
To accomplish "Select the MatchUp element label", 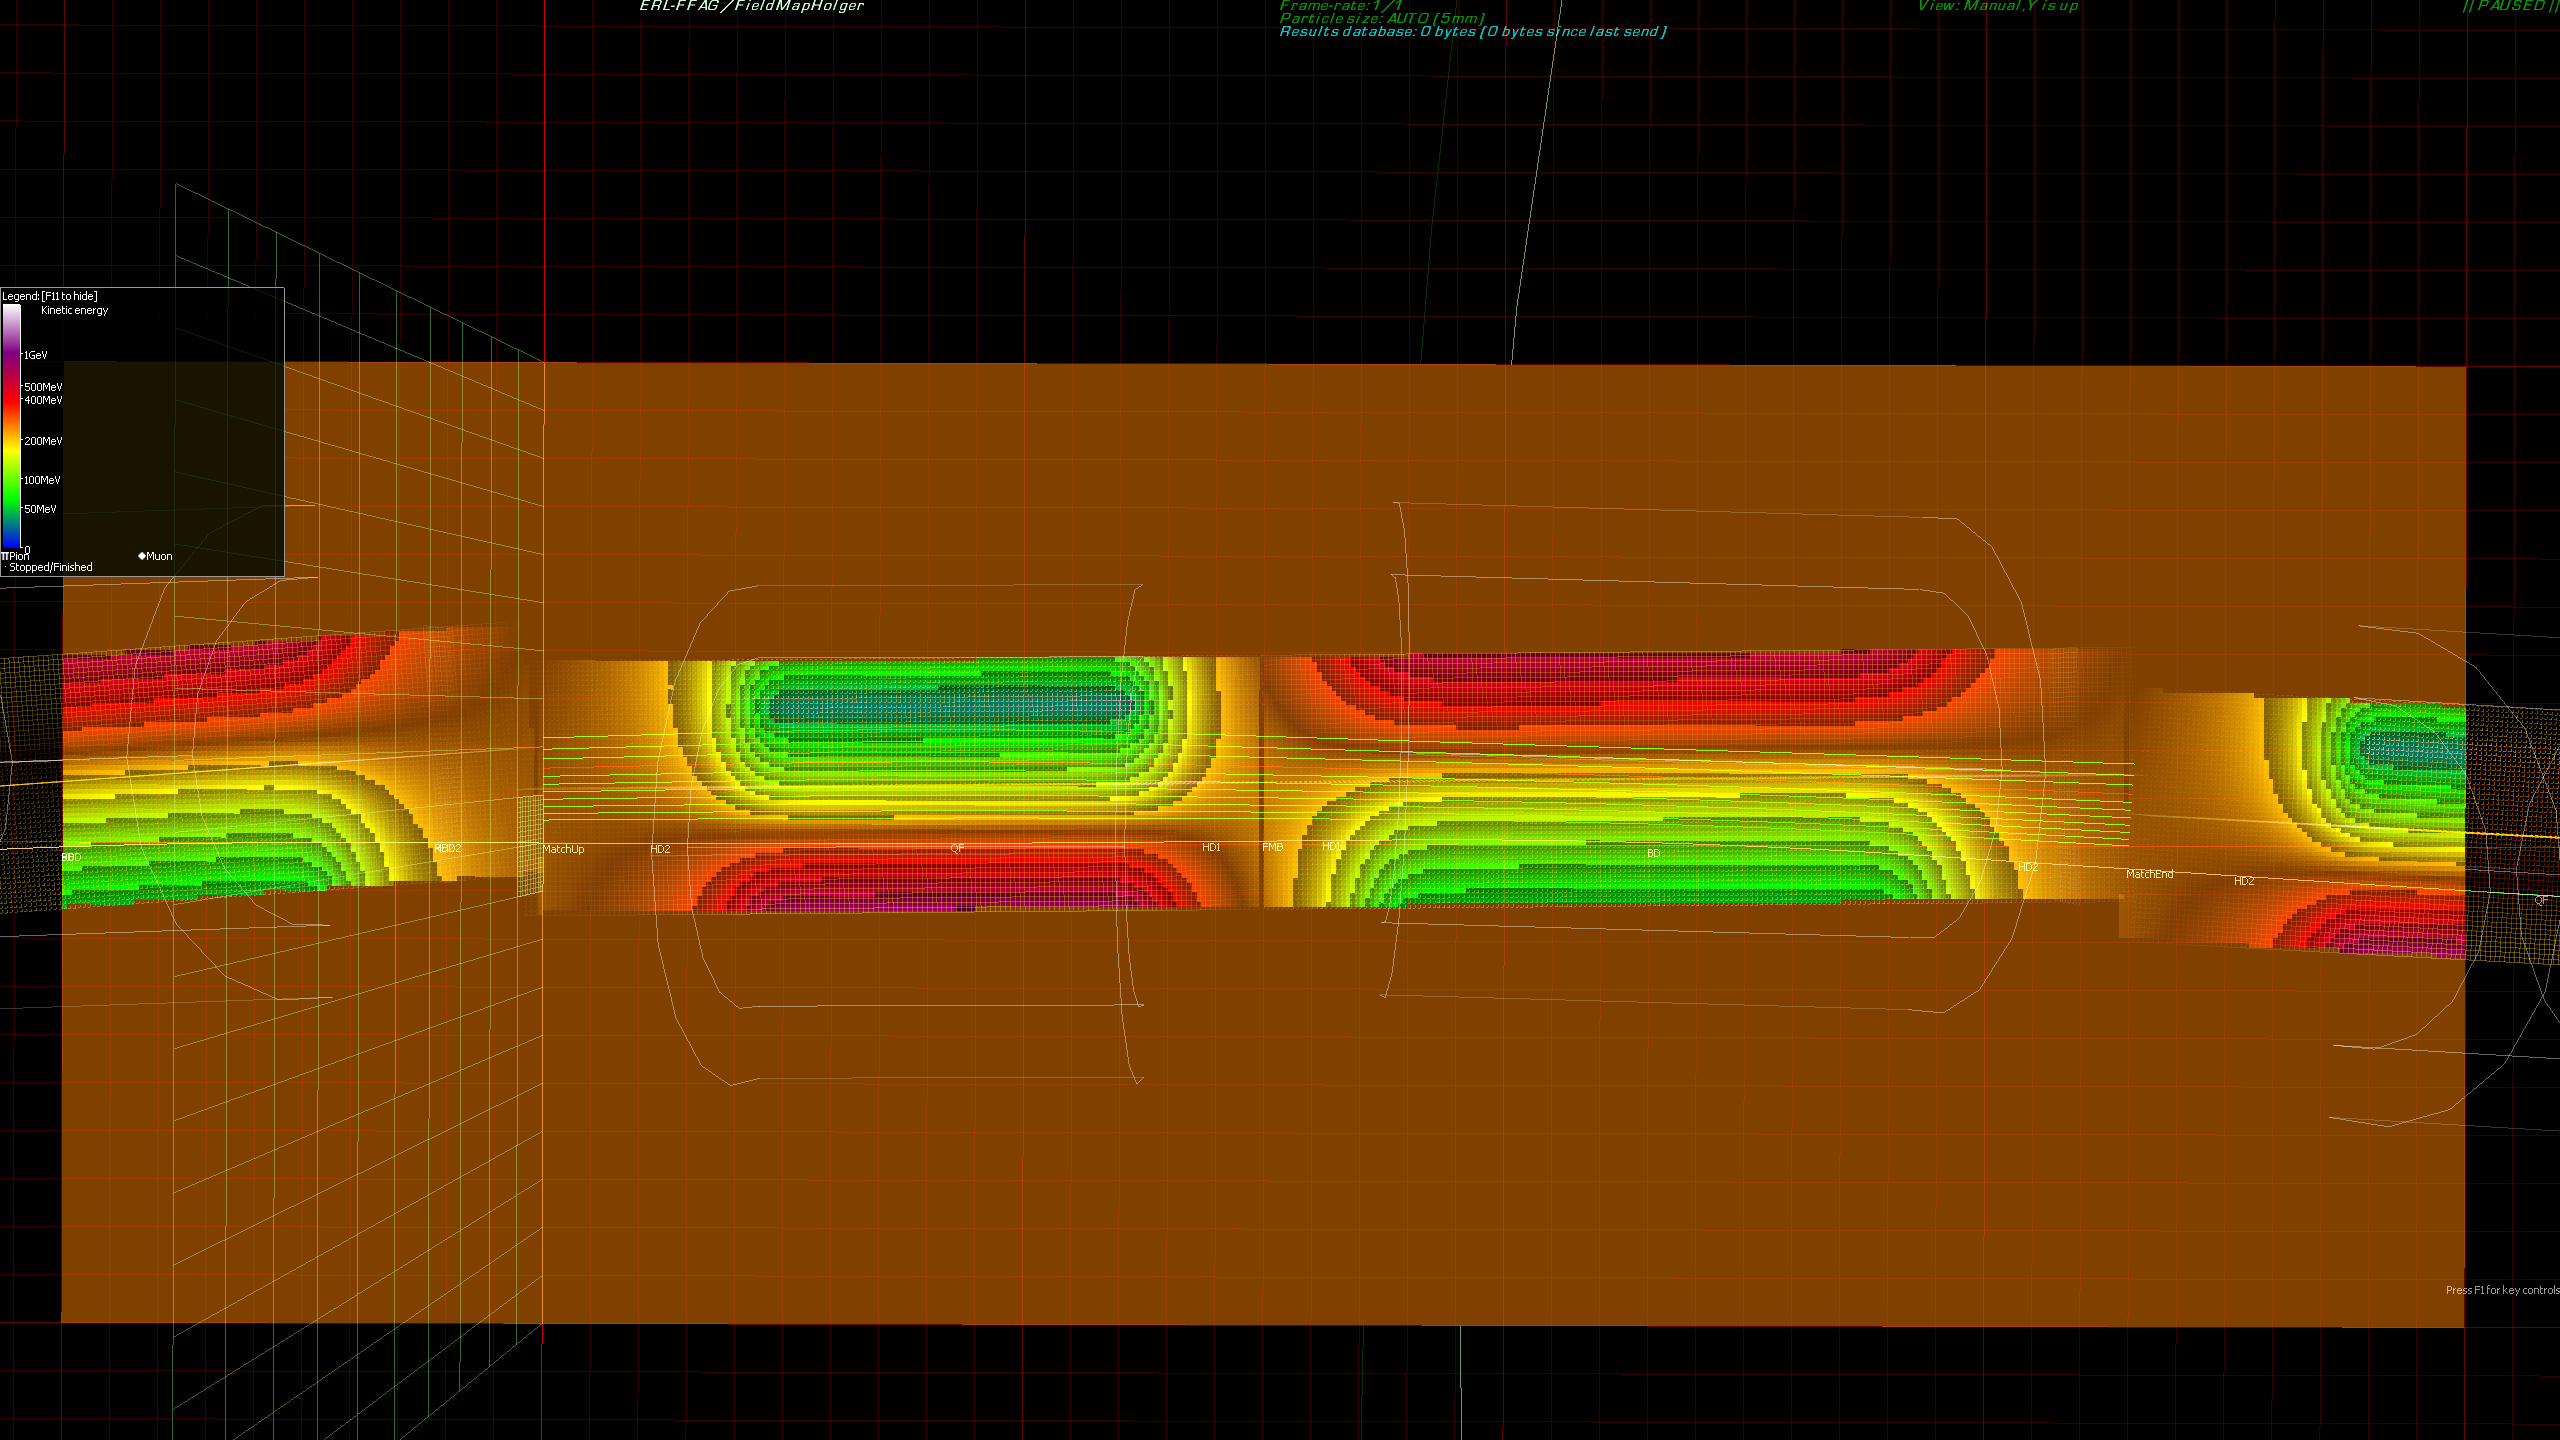I will pyautogui.click(x=563, y=849).
